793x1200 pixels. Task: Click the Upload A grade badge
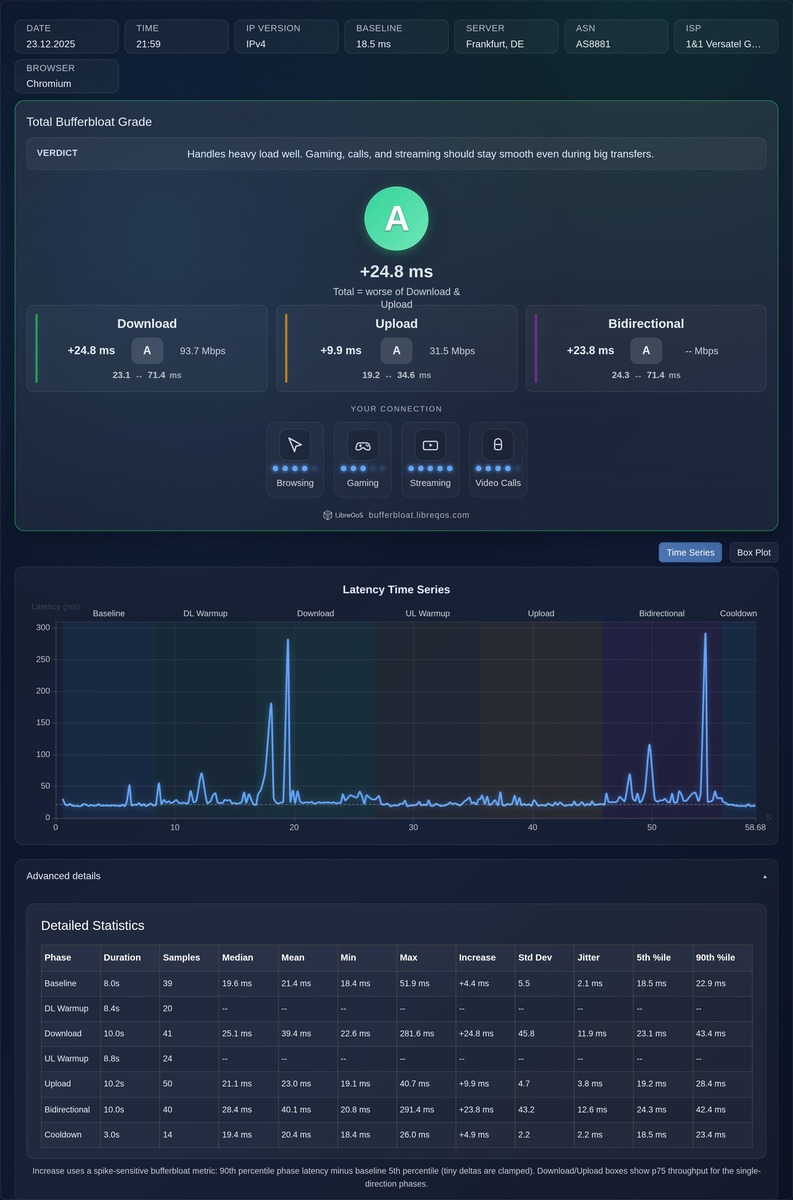[x=396, y=351]
